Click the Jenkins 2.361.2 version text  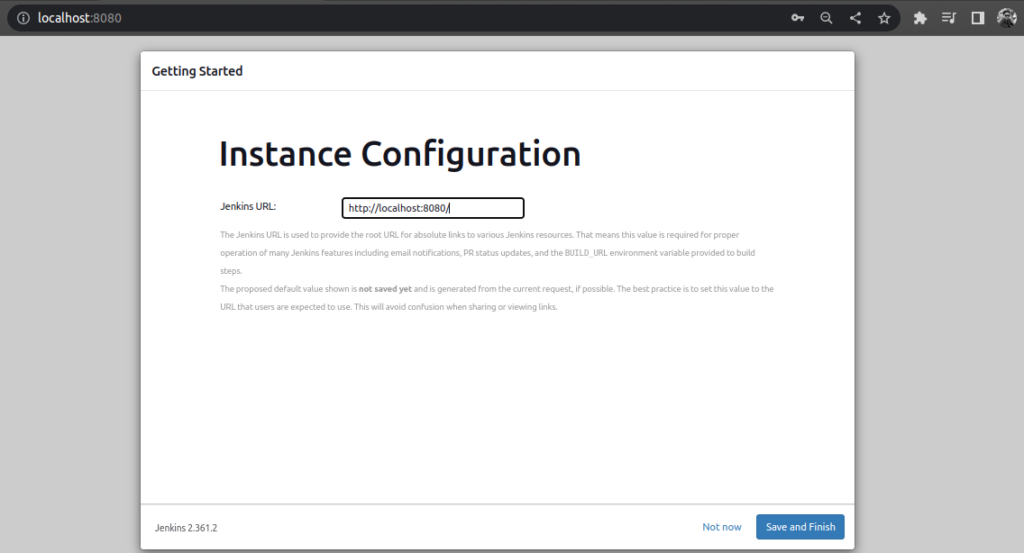[186, 528]
